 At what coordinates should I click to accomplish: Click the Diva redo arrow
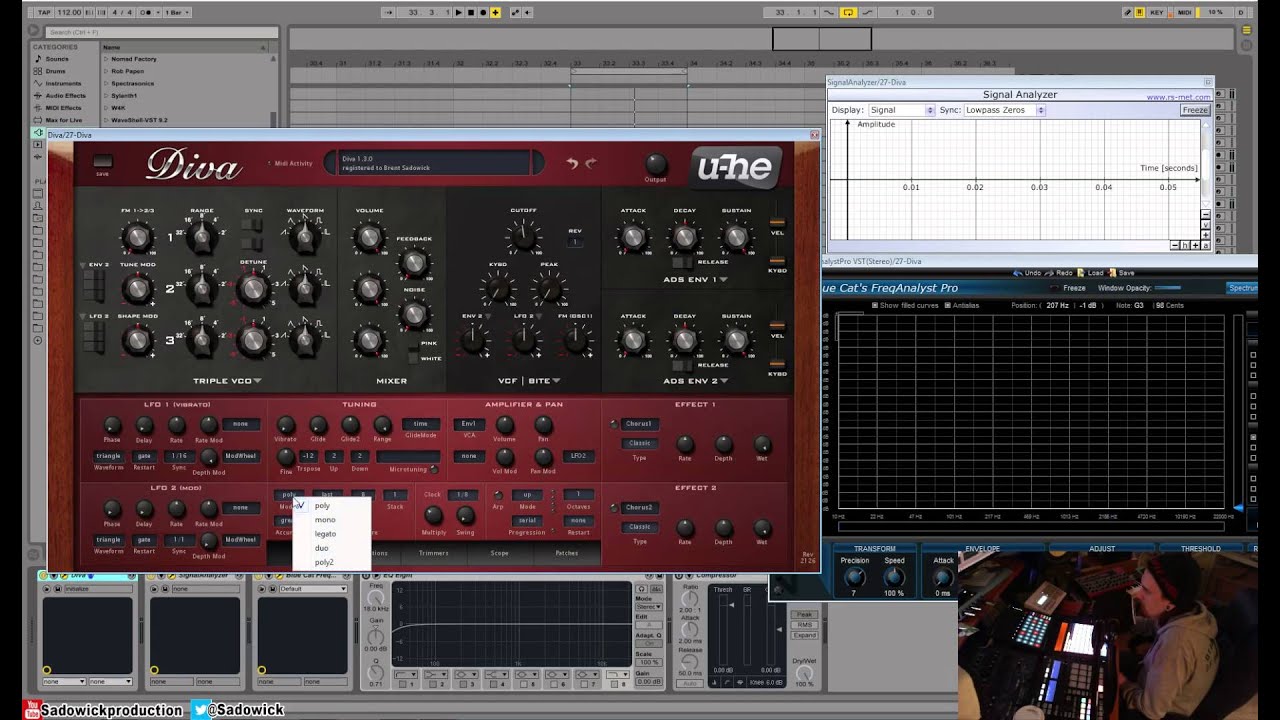590,163
